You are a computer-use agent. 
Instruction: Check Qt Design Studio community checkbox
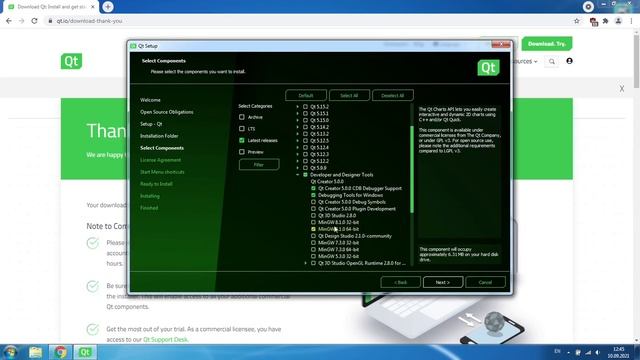(x=313, y=236)
